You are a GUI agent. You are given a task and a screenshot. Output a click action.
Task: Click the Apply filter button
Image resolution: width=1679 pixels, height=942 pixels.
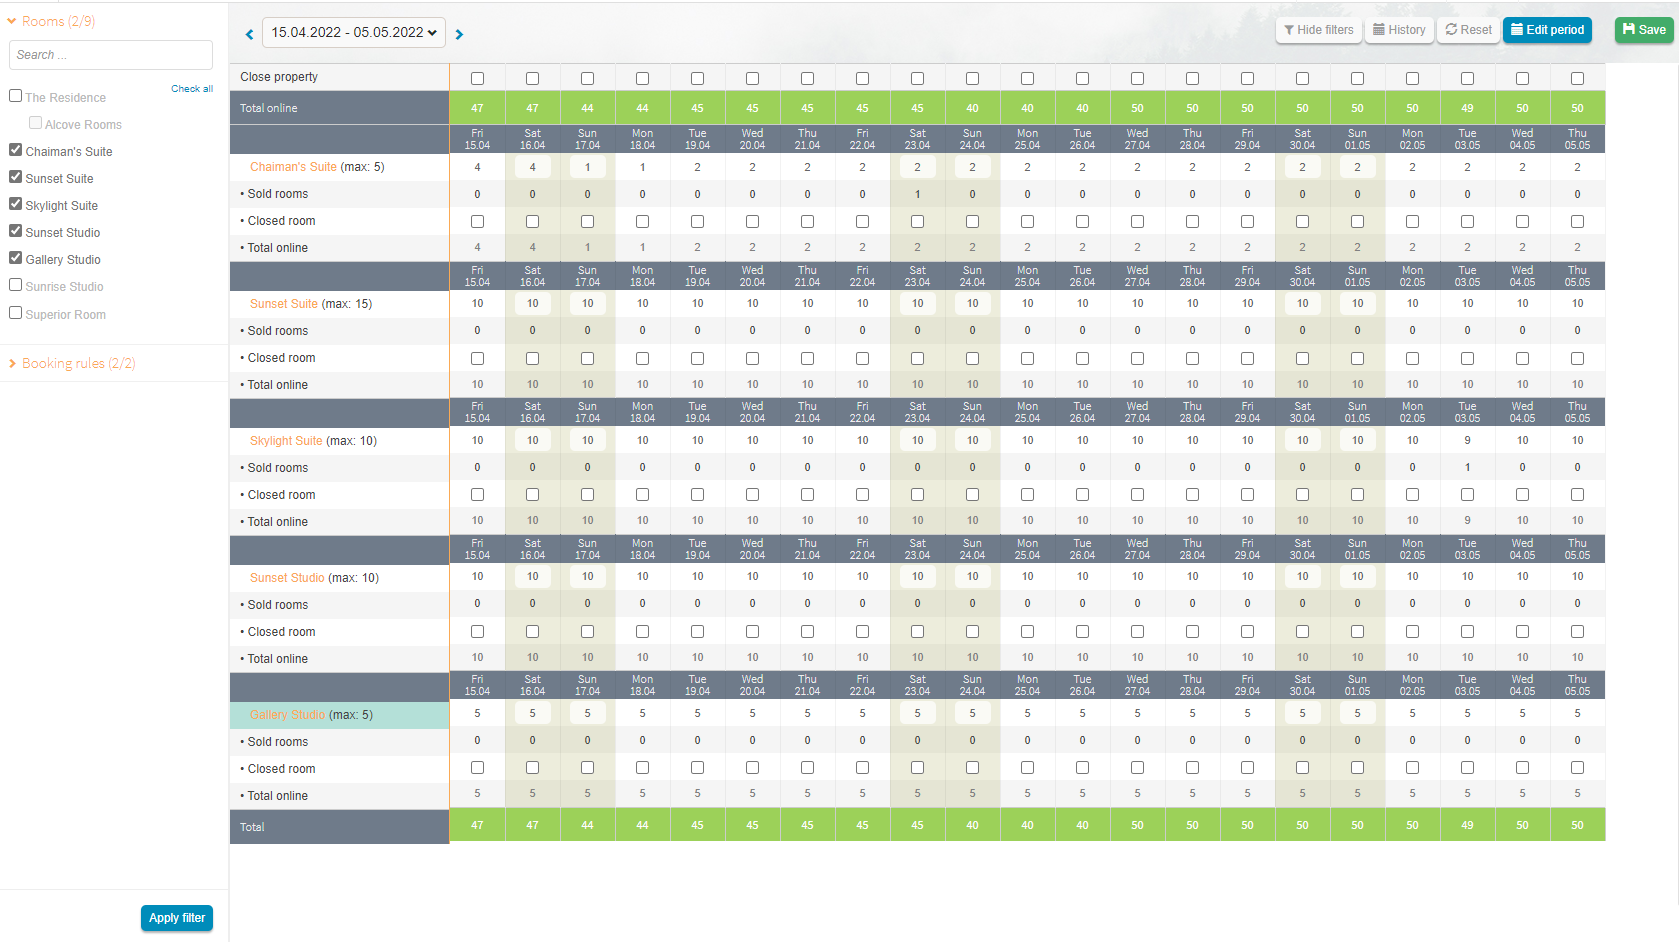pyautogui.click(x=177, y=918)
